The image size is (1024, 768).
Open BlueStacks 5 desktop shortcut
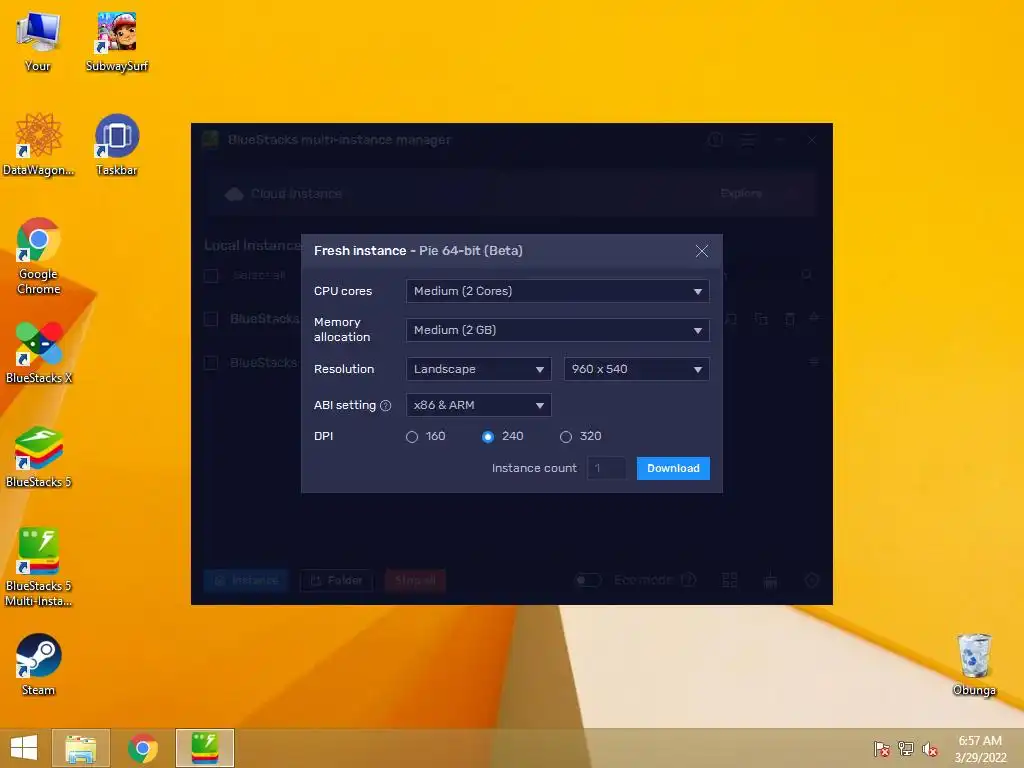39,456
